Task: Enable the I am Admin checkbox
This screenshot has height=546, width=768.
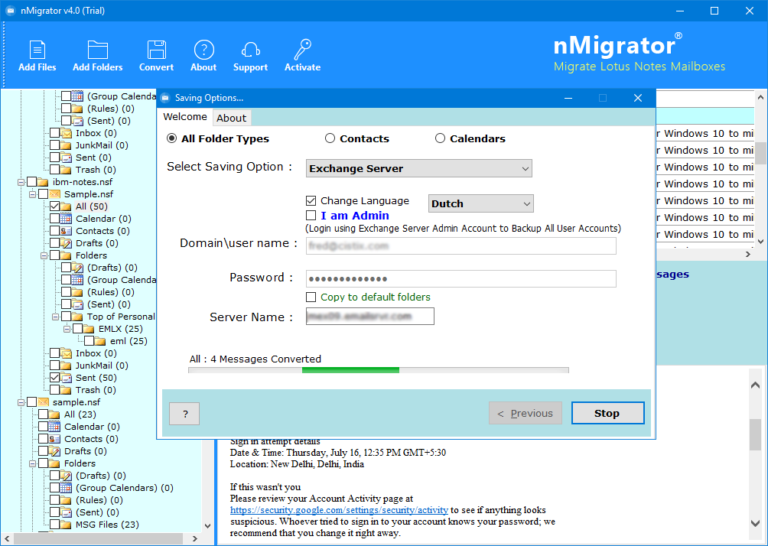Action: (x=312, y=215)
